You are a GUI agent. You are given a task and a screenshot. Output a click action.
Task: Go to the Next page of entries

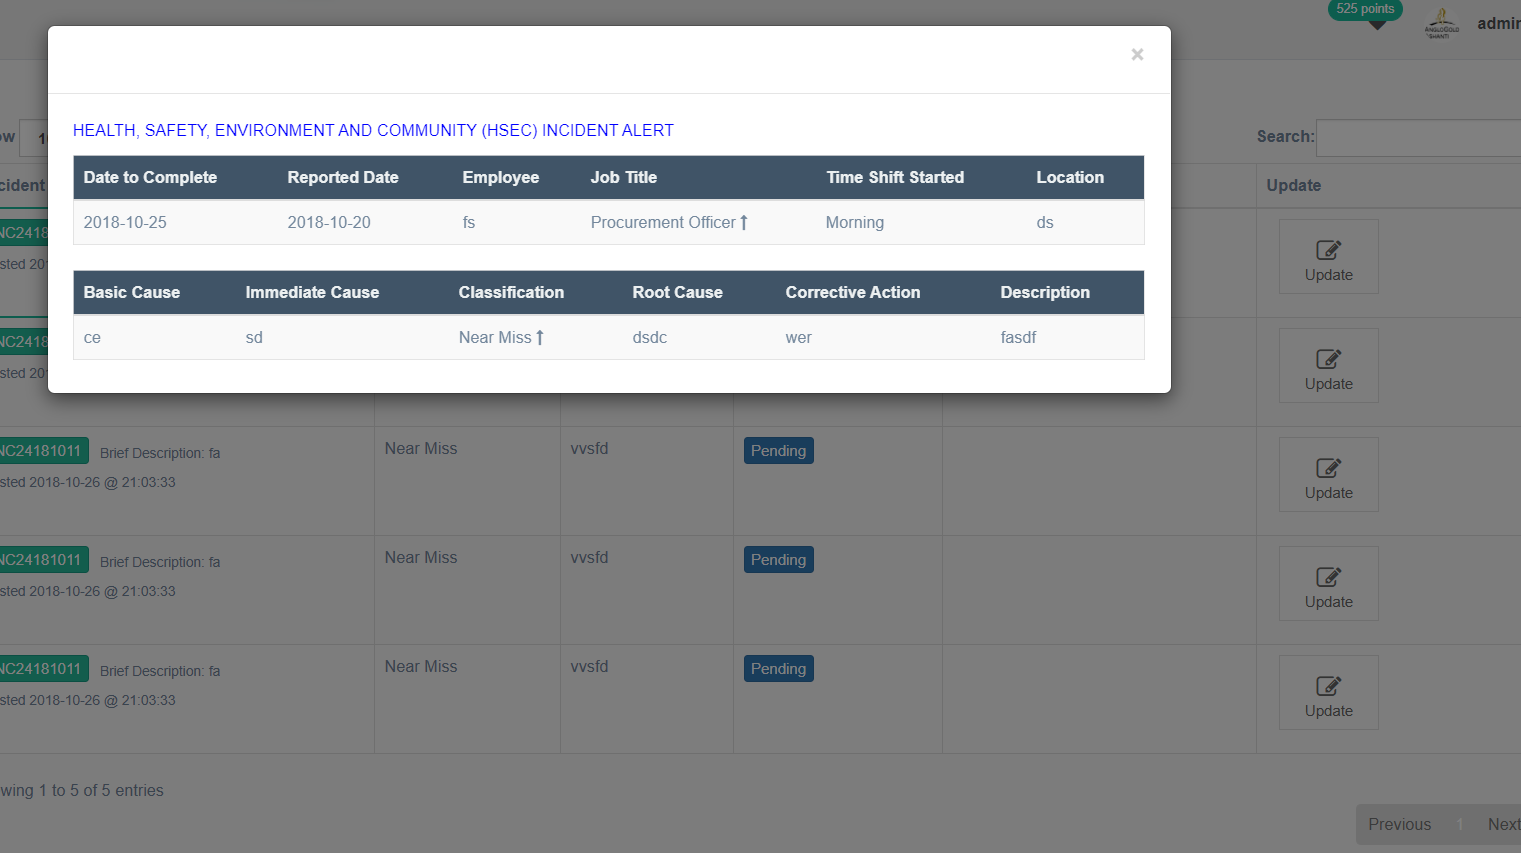coord(1502,824)
